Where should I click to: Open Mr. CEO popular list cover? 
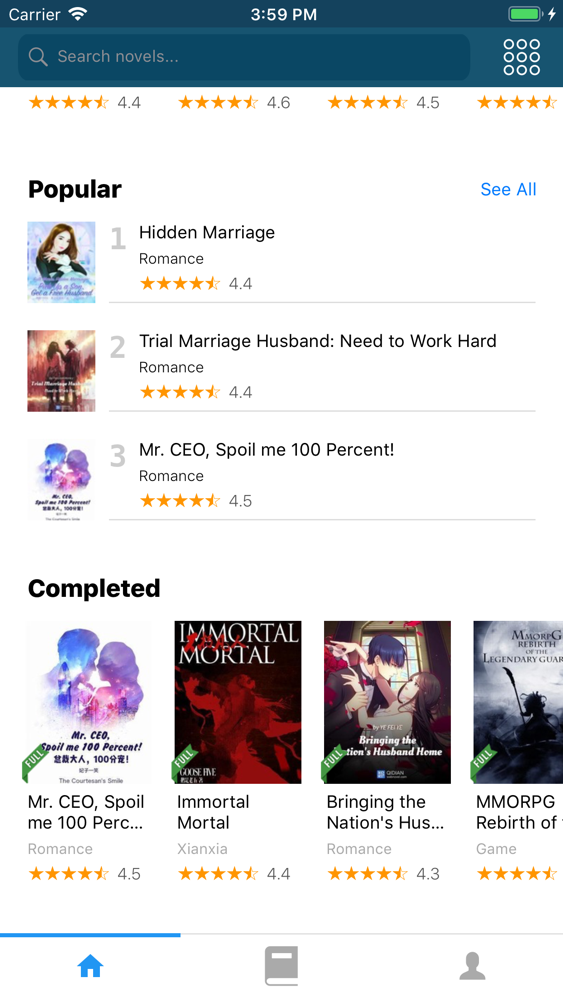coord(61,480)
